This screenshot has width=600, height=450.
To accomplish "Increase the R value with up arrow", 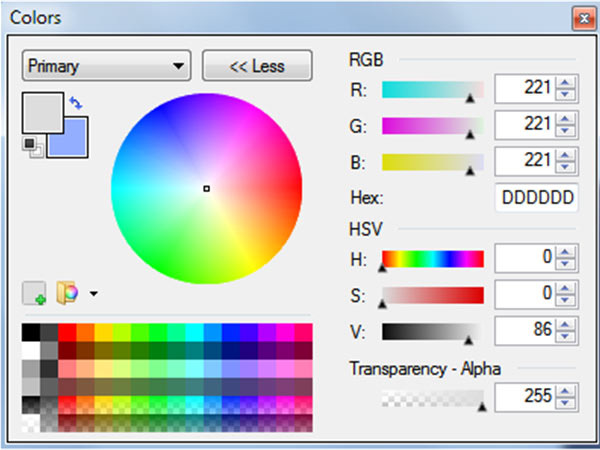I will (x=567, y=84).
